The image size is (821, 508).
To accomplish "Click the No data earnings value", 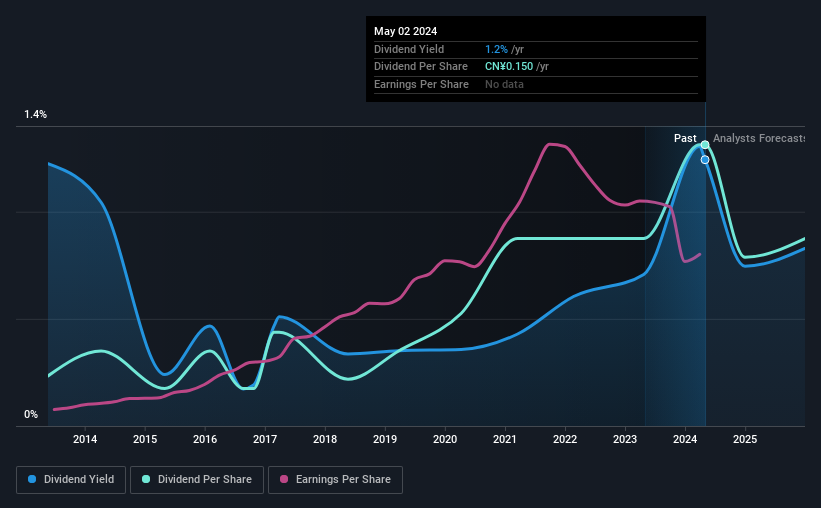I will (x=504, y=84).
